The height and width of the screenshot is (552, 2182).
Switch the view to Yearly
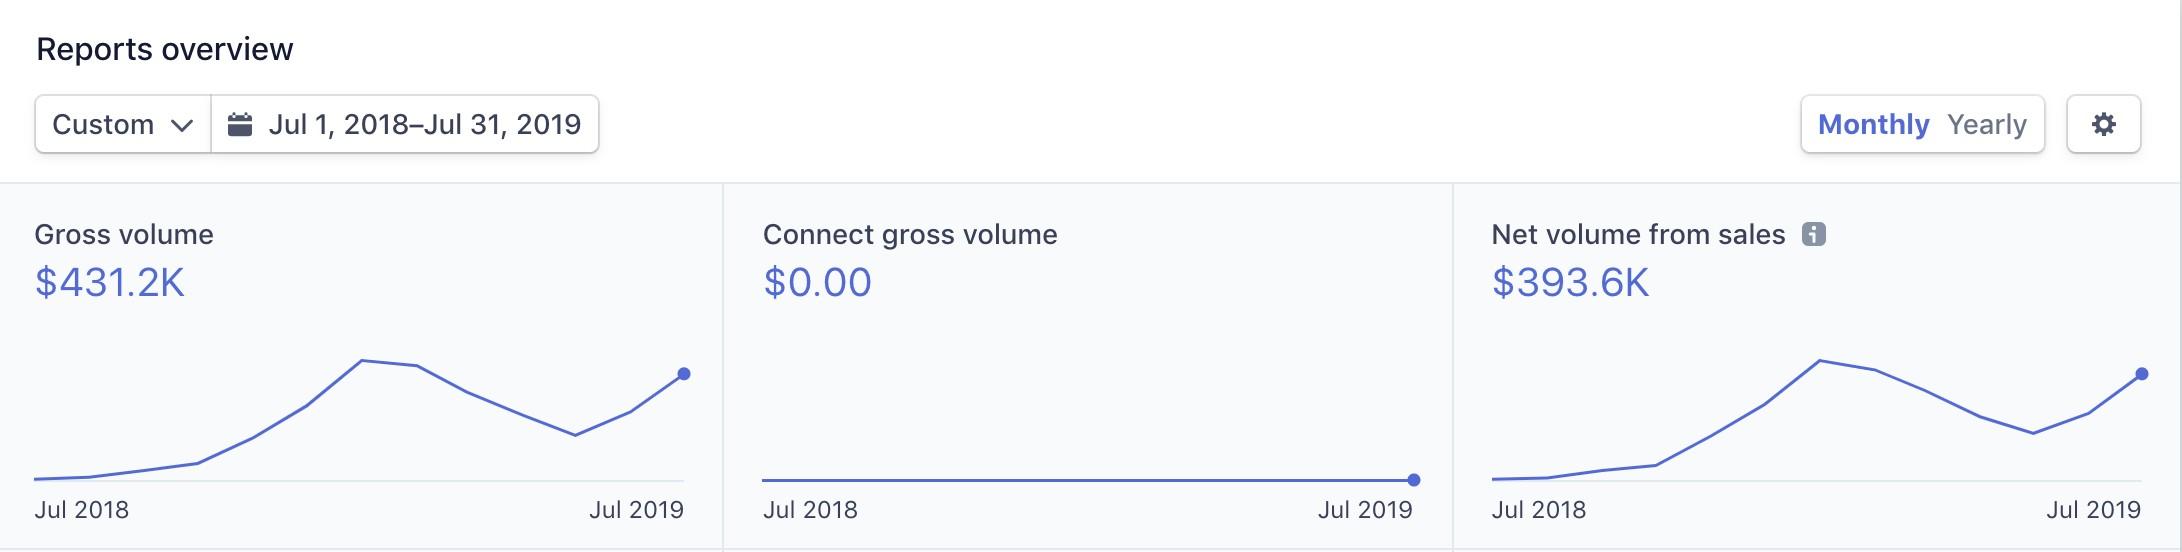click(1986, 125)
